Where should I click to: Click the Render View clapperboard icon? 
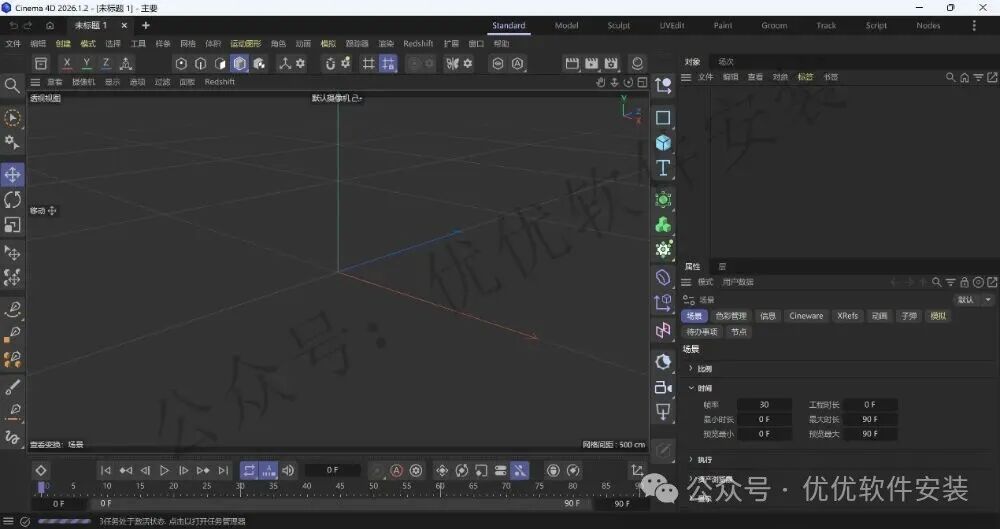(x=572, y=63)
